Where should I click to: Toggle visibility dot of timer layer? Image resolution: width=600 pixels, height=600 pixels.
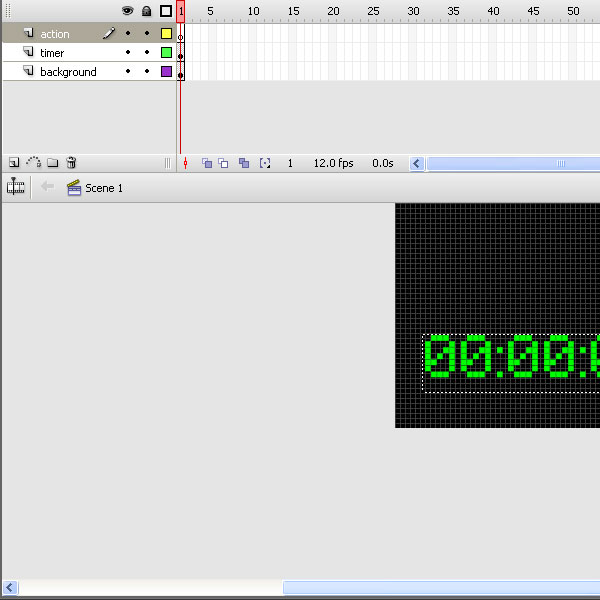(128, 52)
